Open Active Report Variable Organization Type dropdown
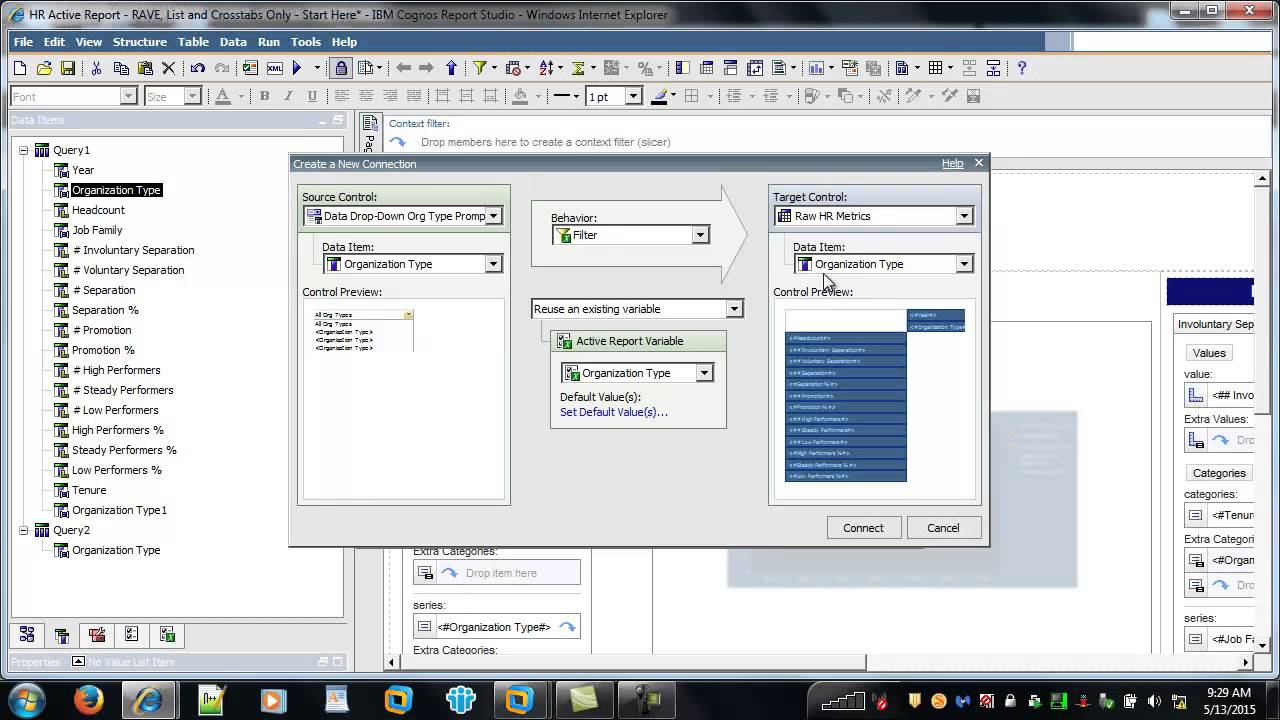 pyautogui.click(x=704, y=373)
